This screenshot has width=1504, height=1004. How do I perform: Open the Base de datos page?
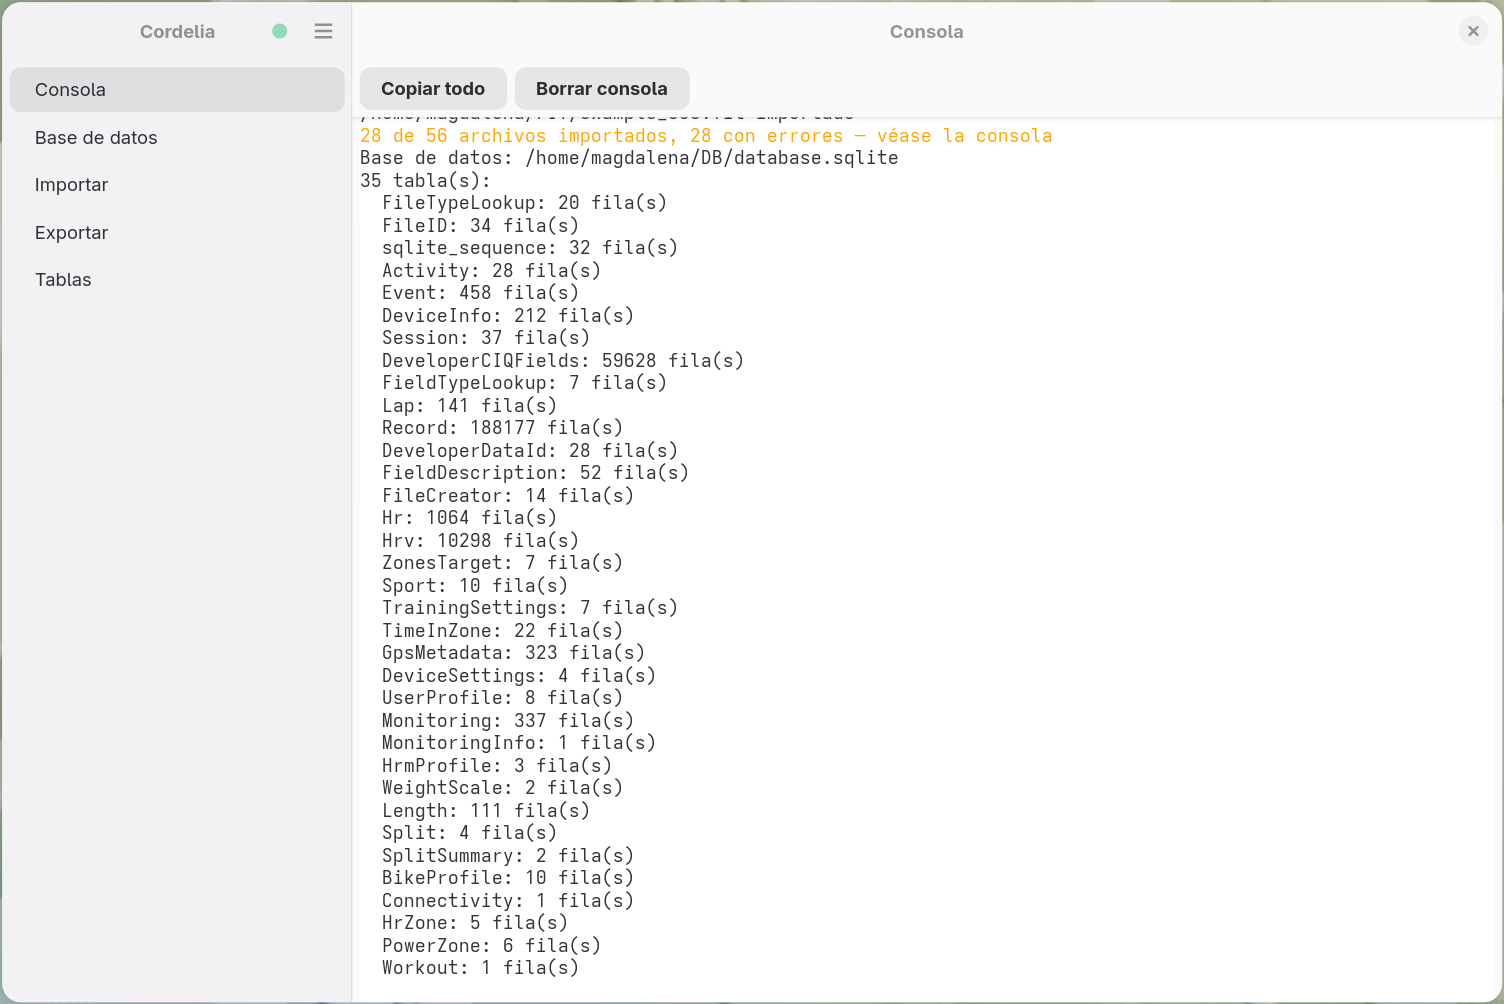pos(177,137)
